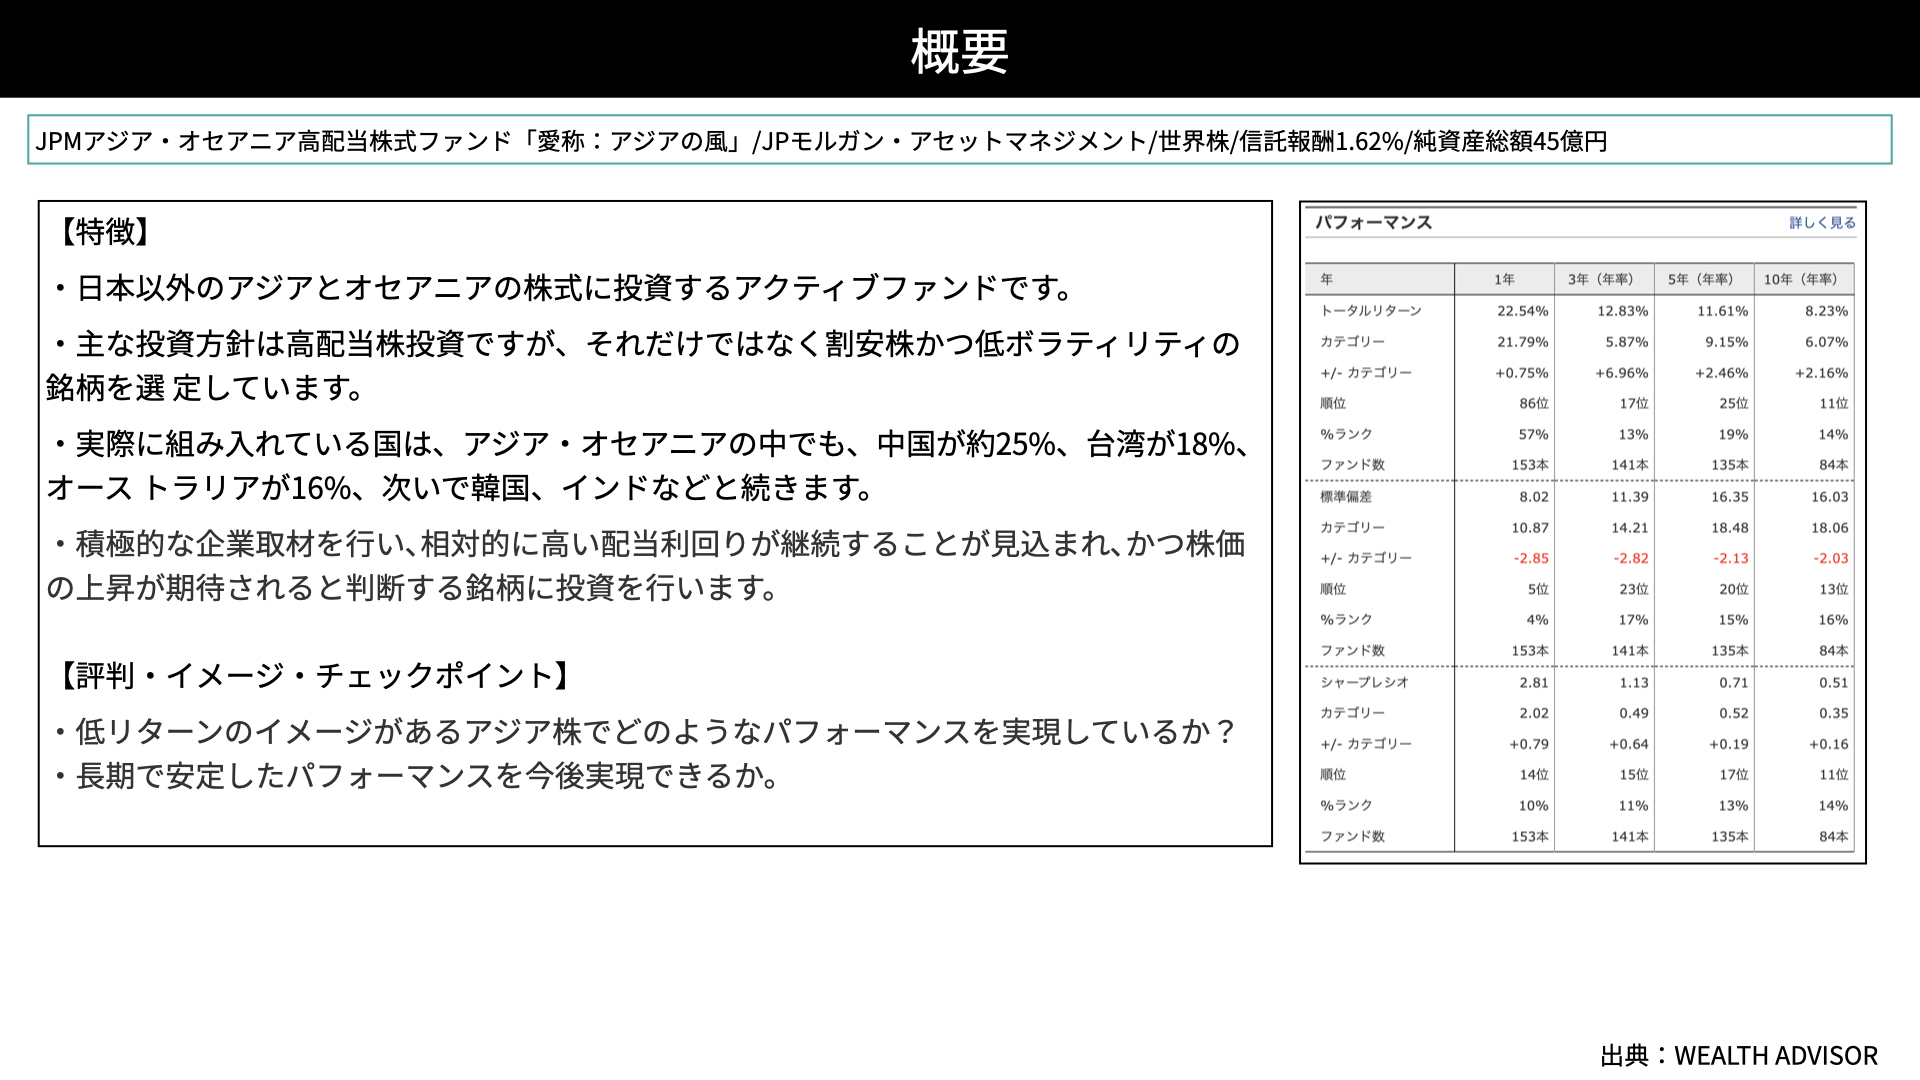The width and height of the screenshot is (1920, 1080).
Task: Click the 4% rank cell
Action: click(x=1537, y=620)
